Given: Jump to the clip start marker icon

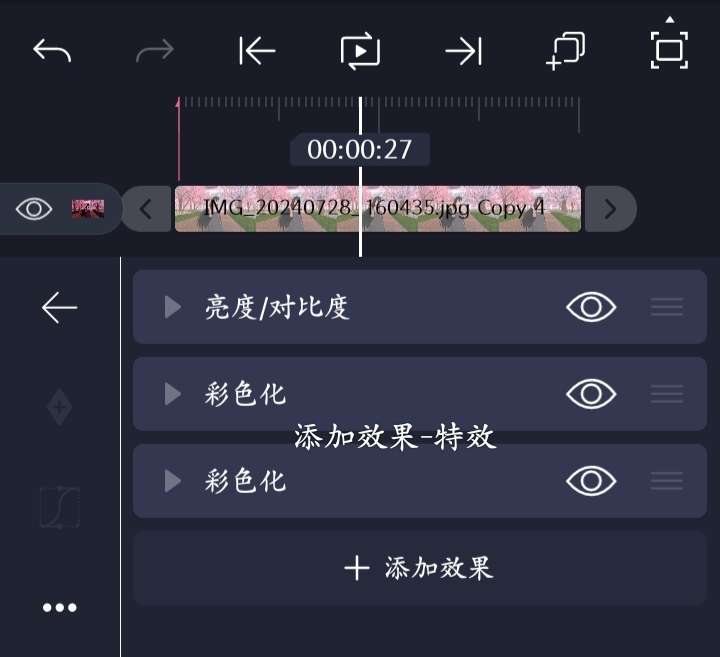Looking at the screenshot, I should [x=257, y=51].
